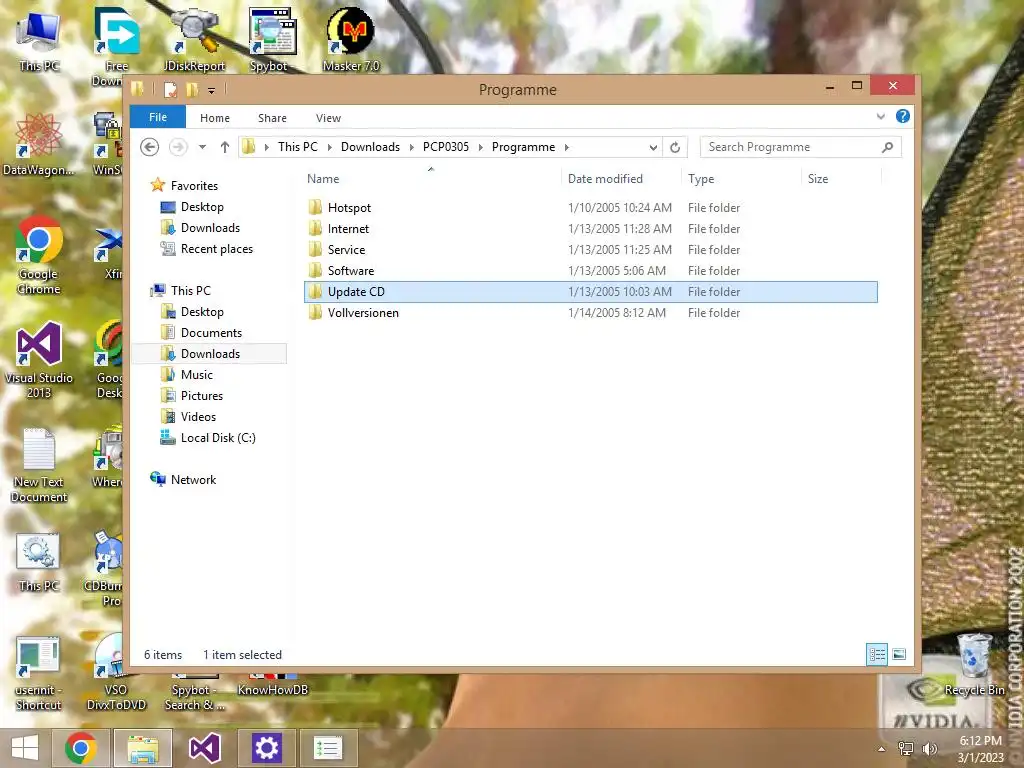Switch to the View ribbon tab
Viewport: 1024px width, 768px height.
pyautogui.click(x=328, y=118)
